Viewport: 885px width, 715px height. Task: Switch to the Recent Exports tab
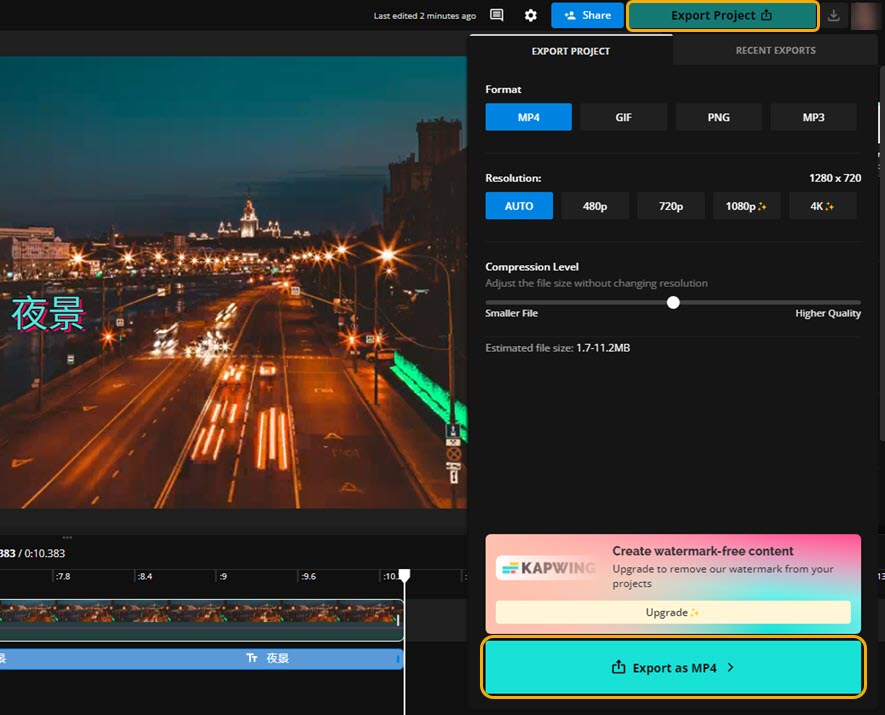pos(775,50)
